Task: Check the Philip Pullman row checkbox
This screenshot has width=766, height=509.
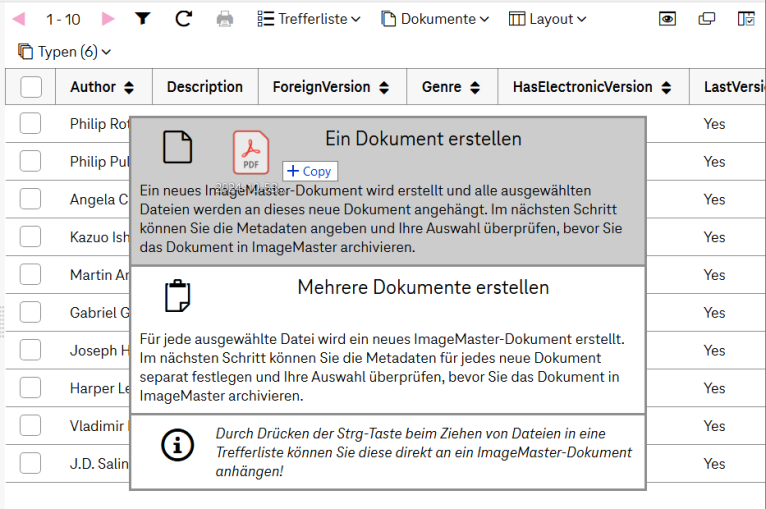Action: pyautogui.click(x=30, y=161)
